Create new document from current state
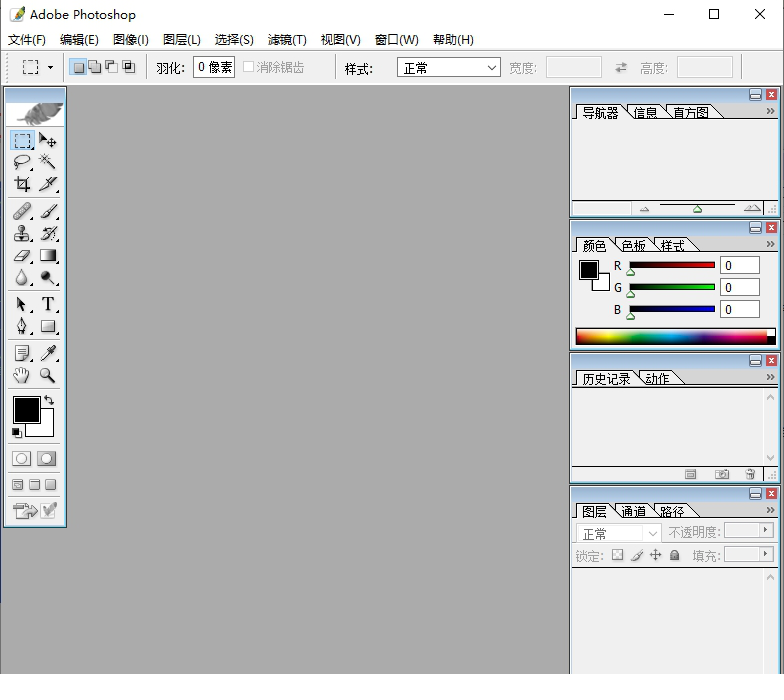The height and width of the screenshot is (700, 784). pos(690,474)
